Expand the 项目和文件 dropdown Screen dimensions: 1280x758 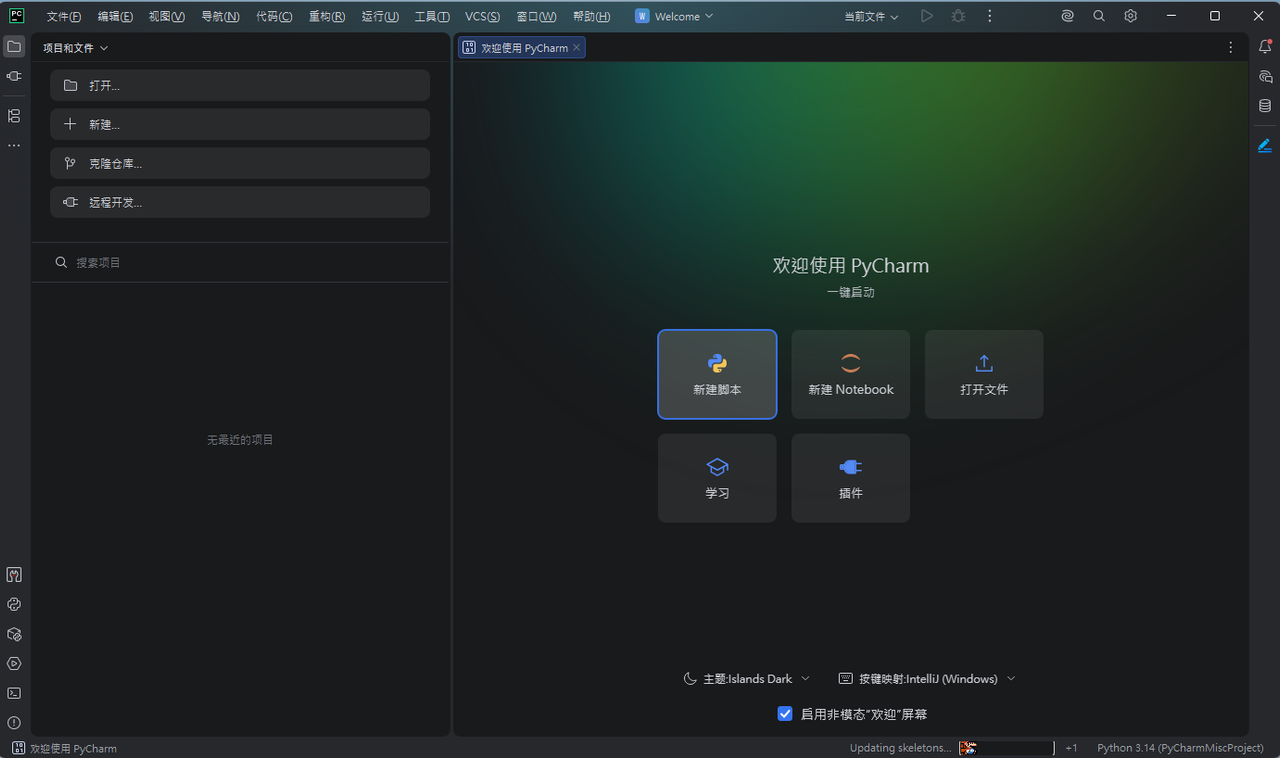coord(76,48)
